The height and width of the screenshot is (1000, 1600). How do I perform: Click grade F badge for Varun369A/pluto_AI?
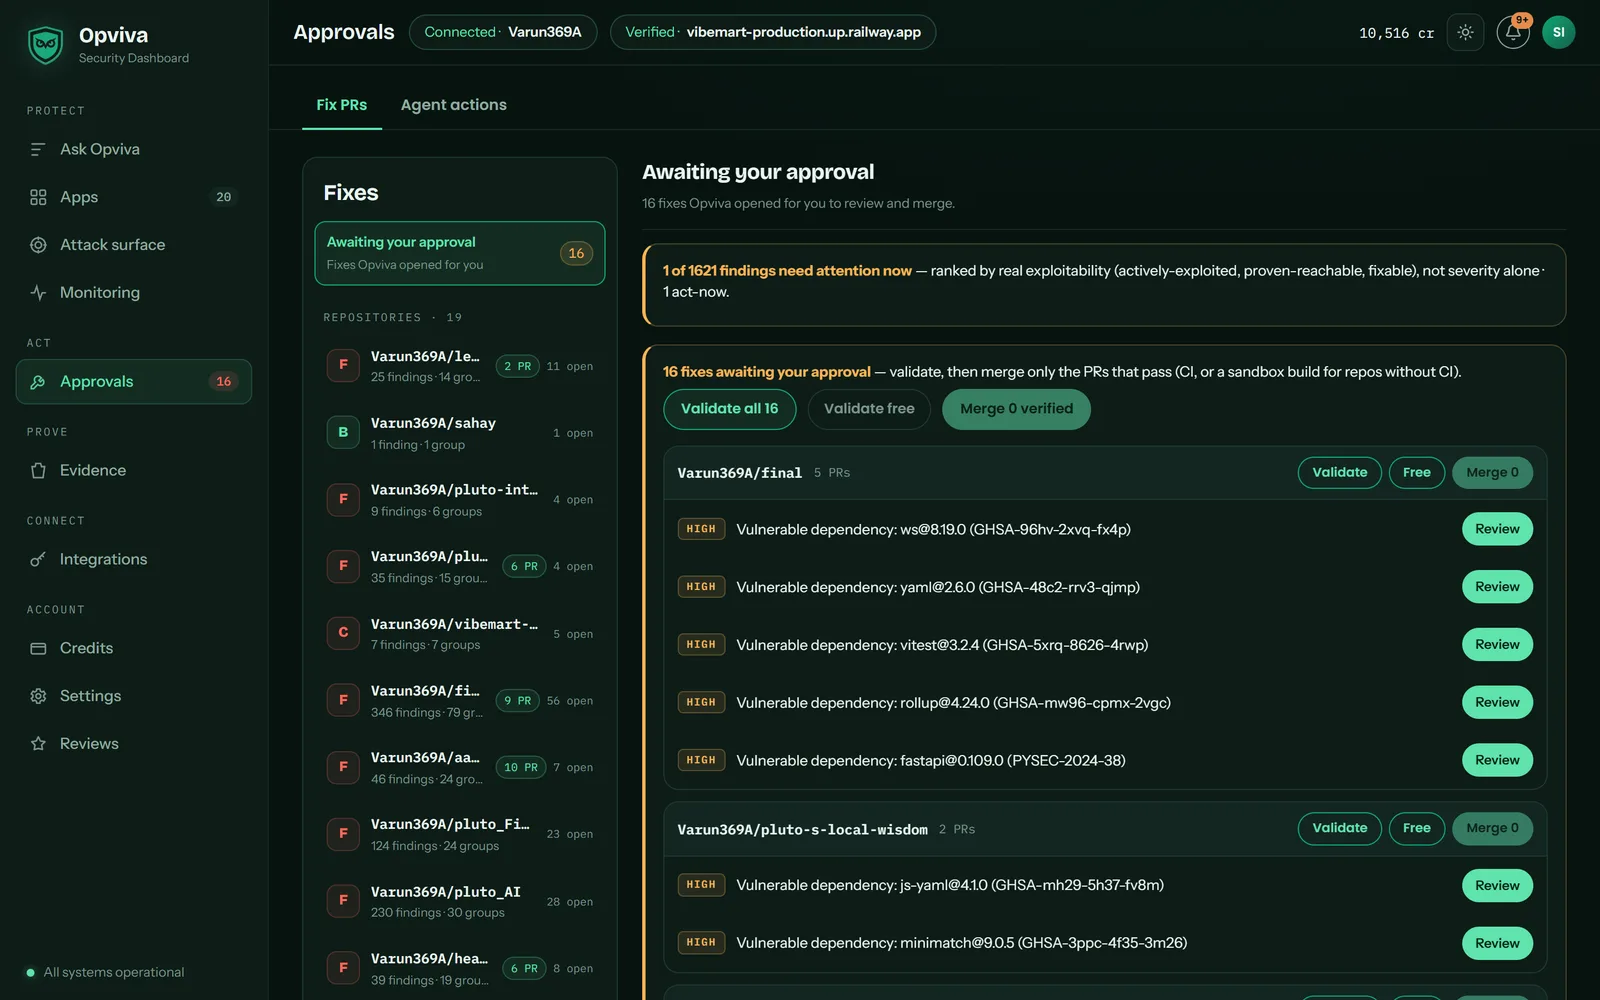[343, 901]
